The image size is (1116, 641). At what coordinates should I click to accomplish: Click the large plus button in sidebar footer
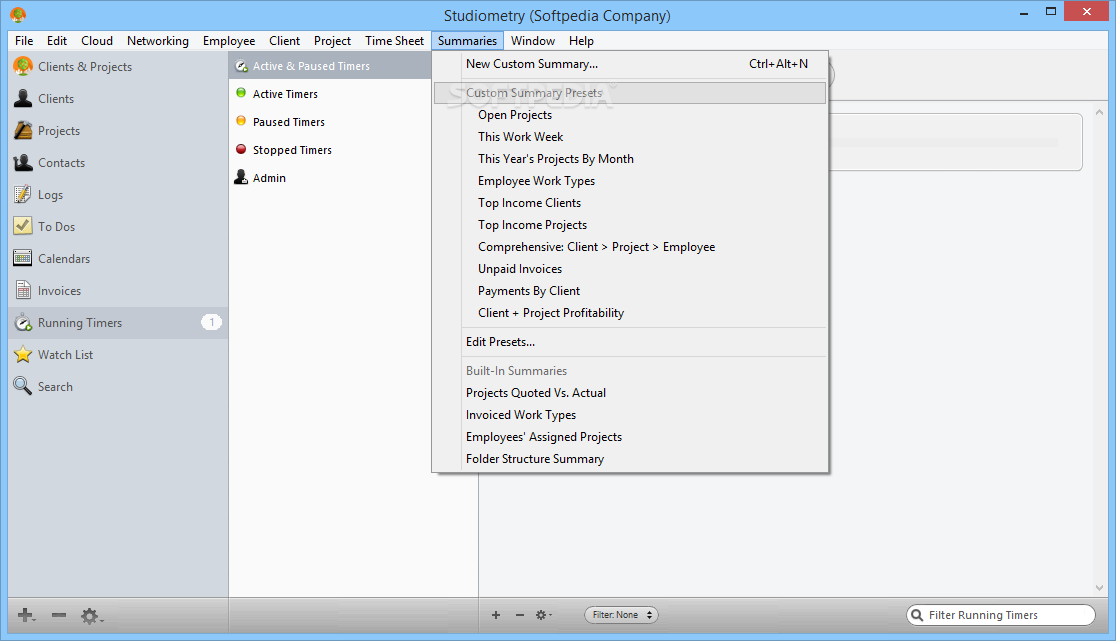(x=26, y=615)
